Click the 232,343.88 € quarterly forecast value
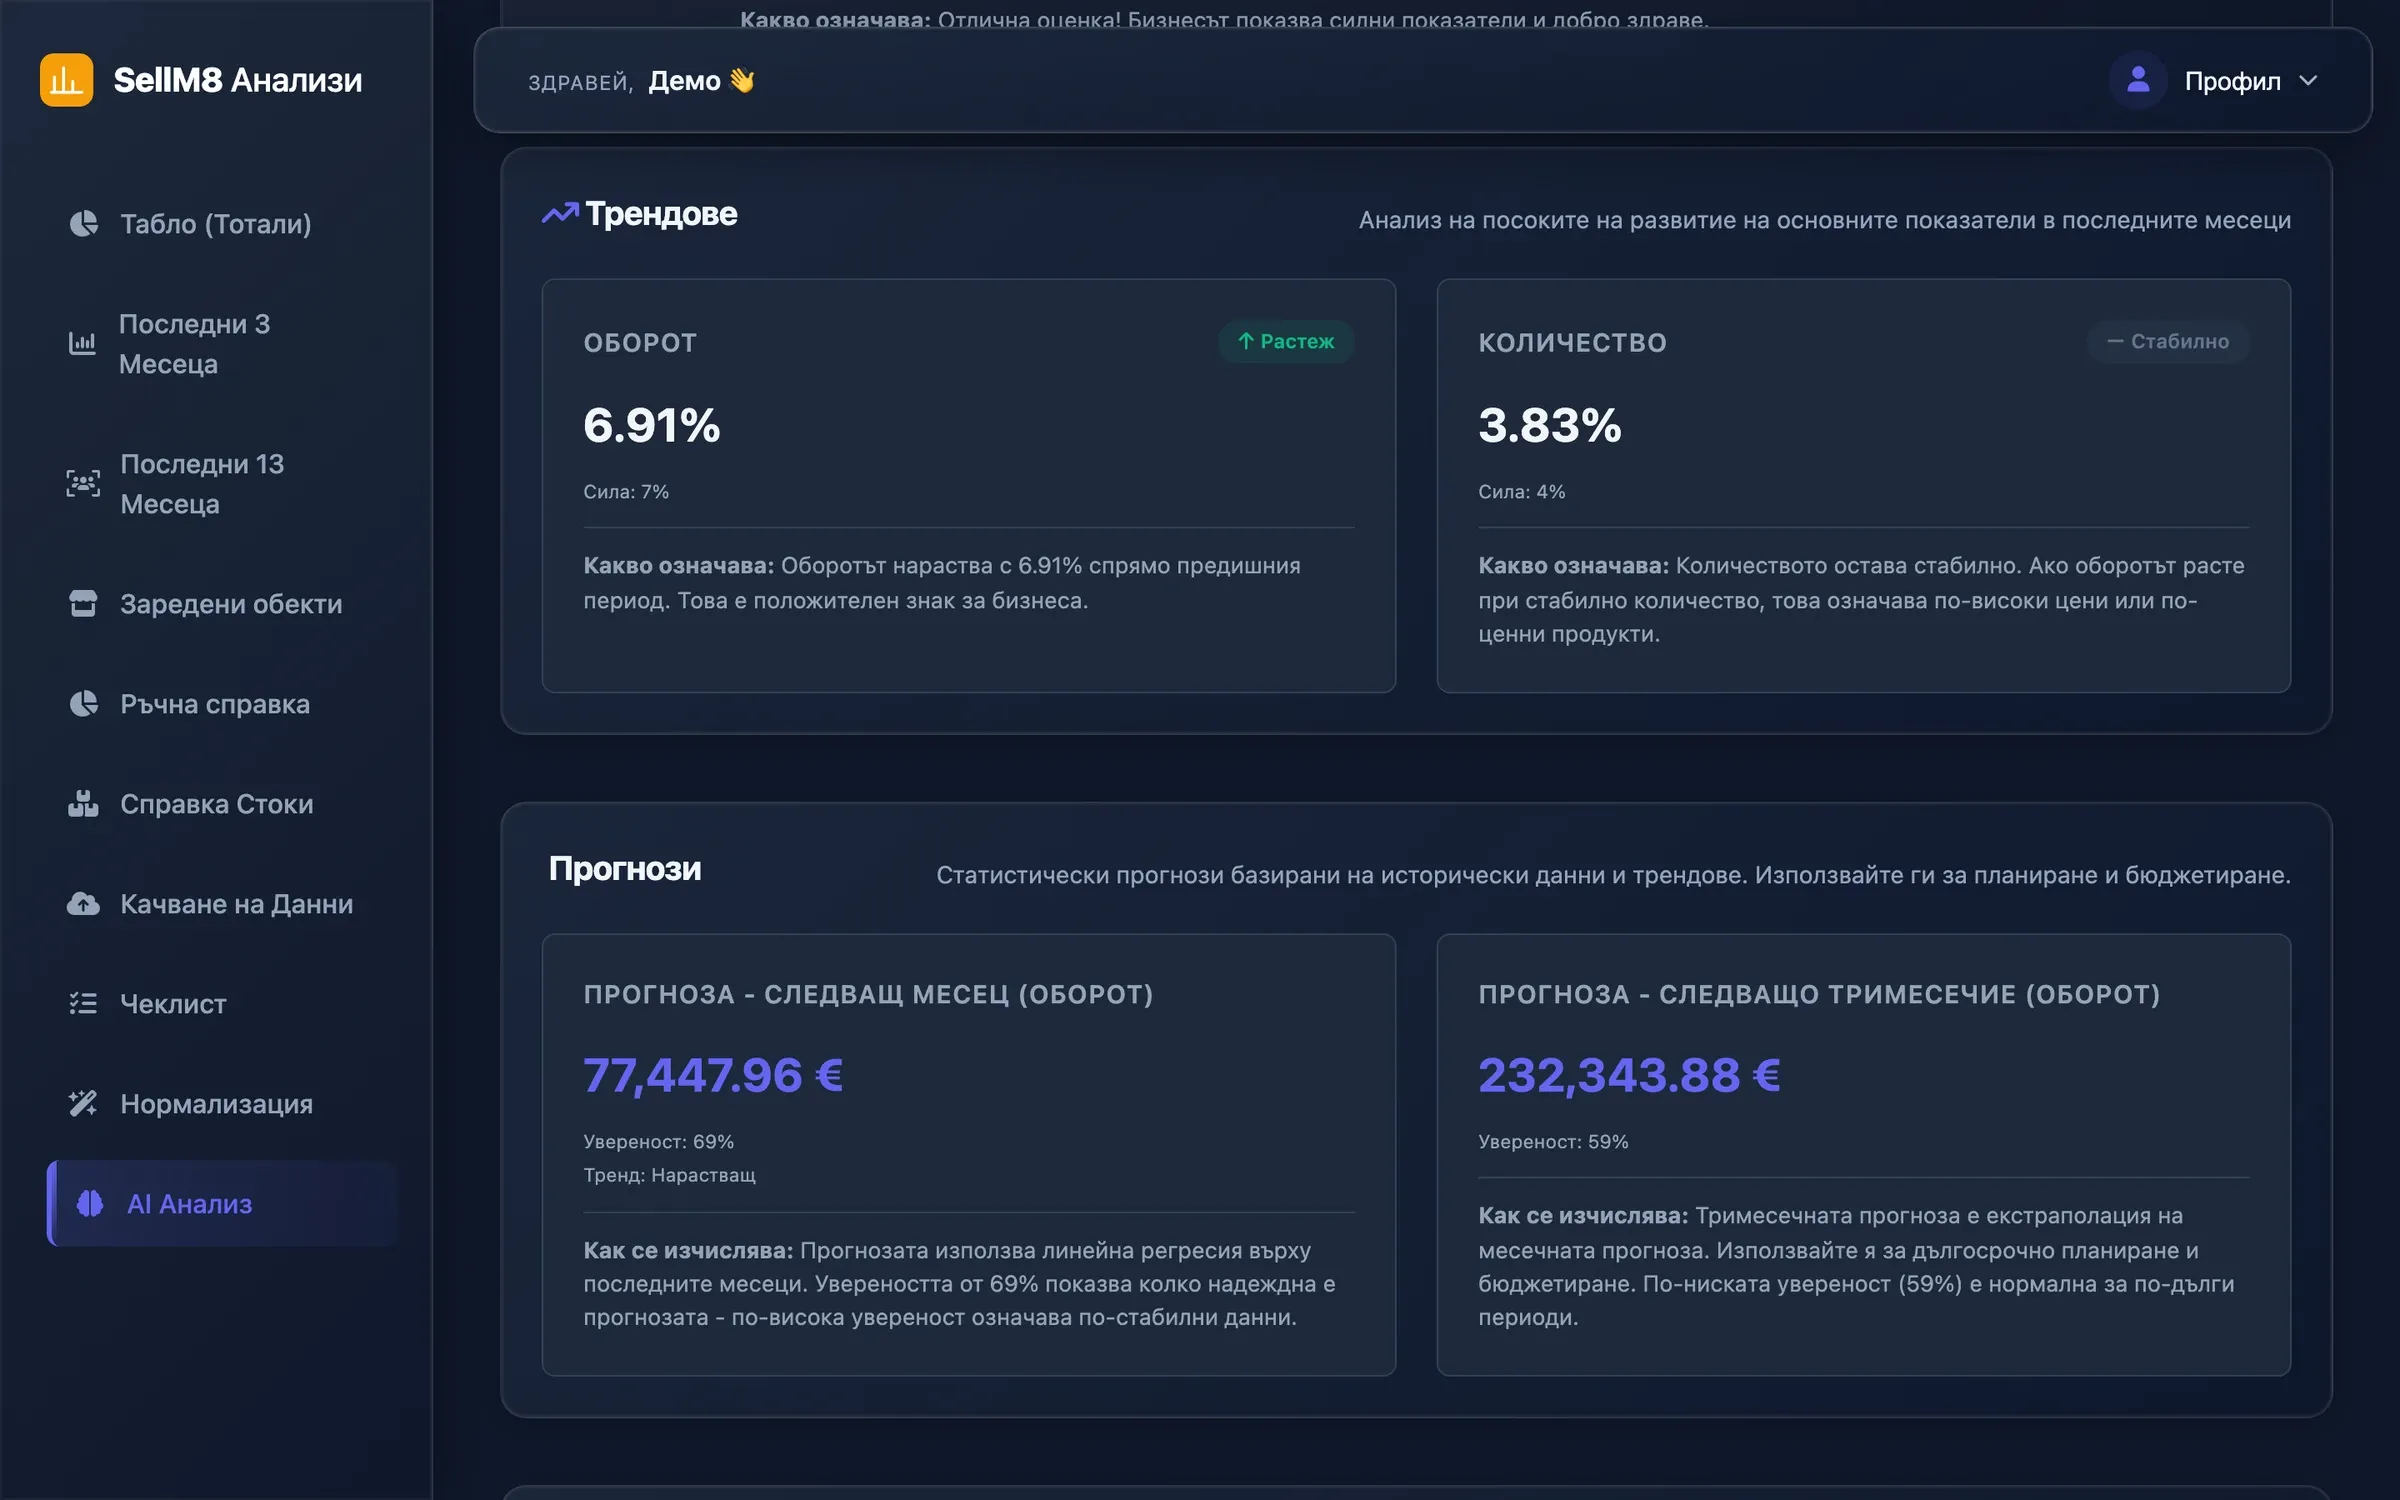This screenshot has height=1500, width=2400. coord(1629,1075)
